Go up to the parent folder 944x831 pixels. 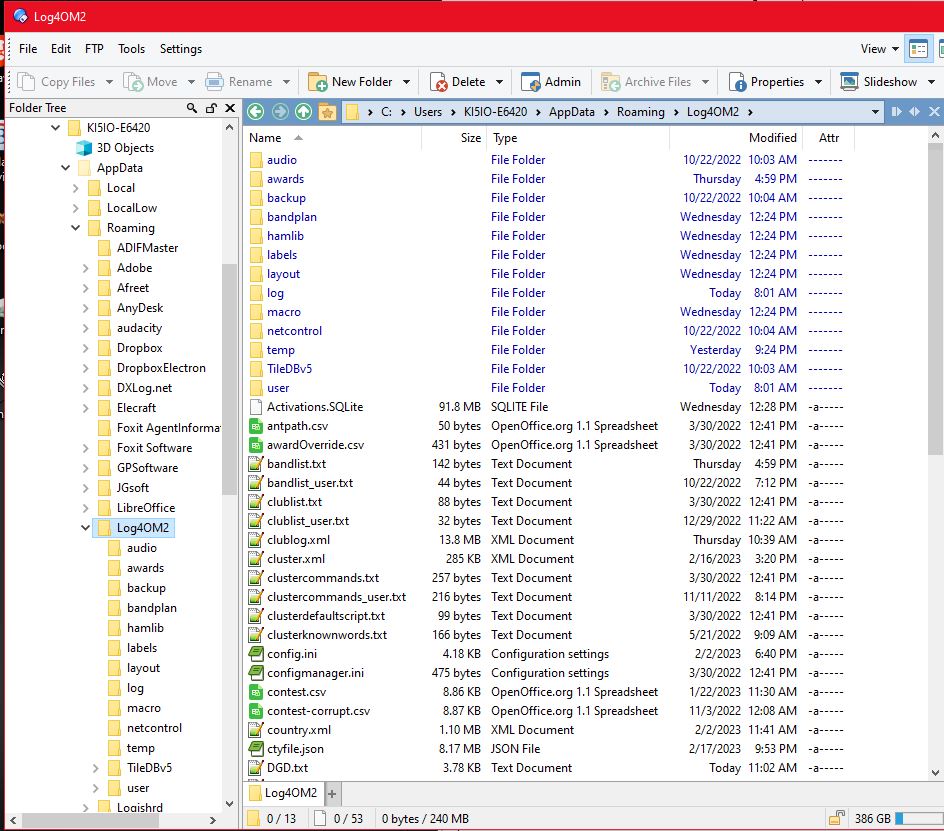coord(303,111)
